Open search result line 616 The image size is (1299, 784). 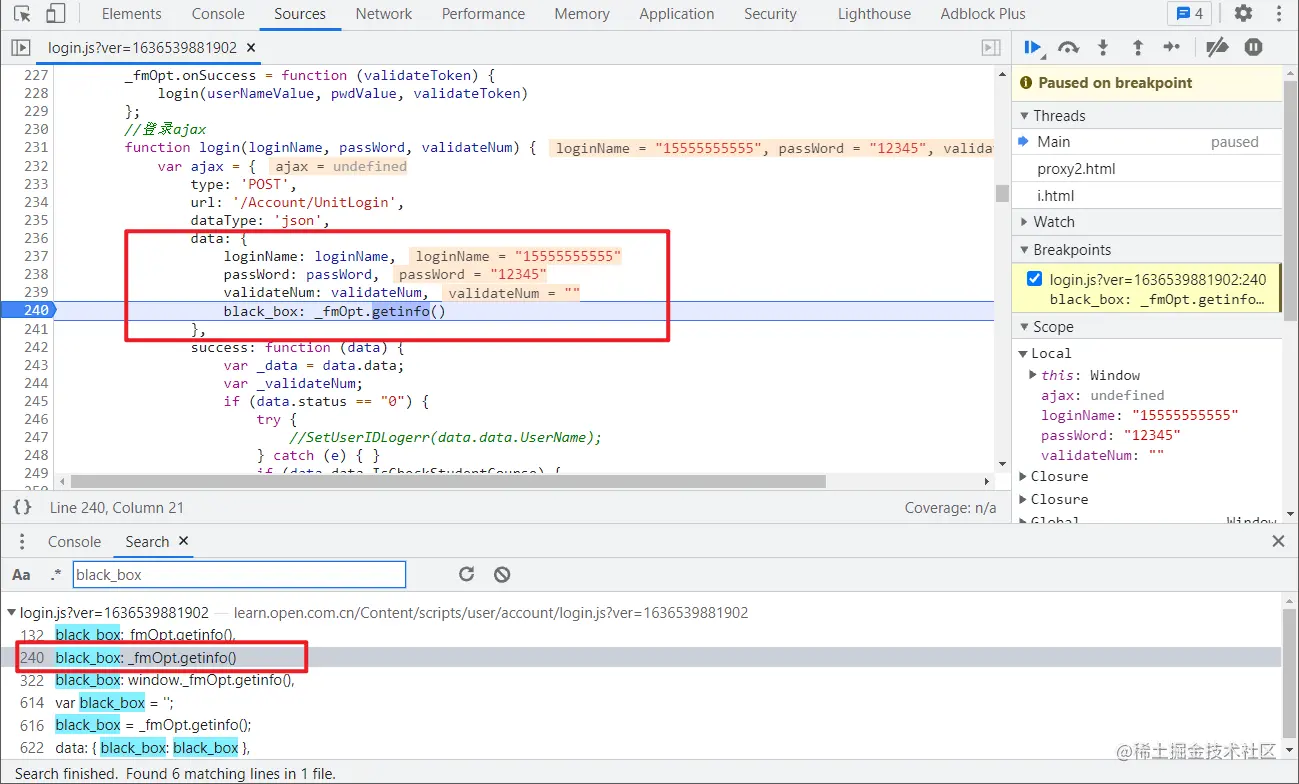(x=640, y=725)
